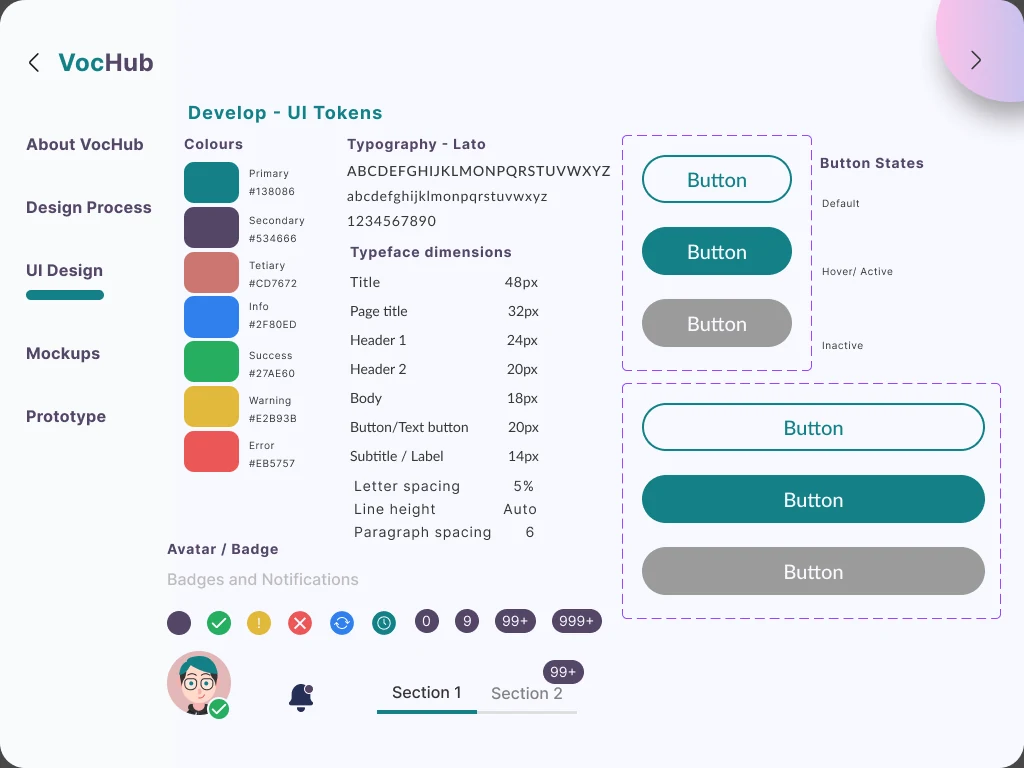Click the user avatar picture

tap(199, 683)
